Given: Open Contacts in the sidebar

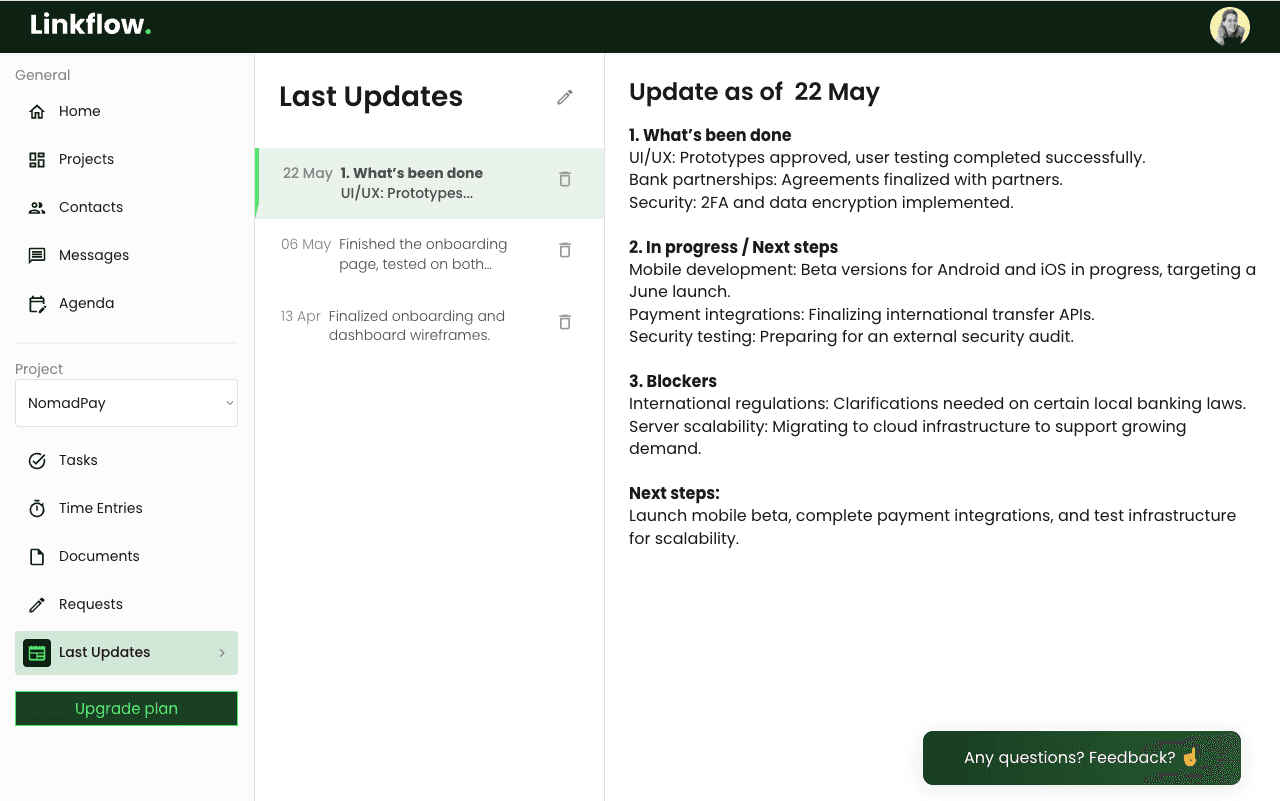Looking at the screenshot, I should (x=126, y=207).
